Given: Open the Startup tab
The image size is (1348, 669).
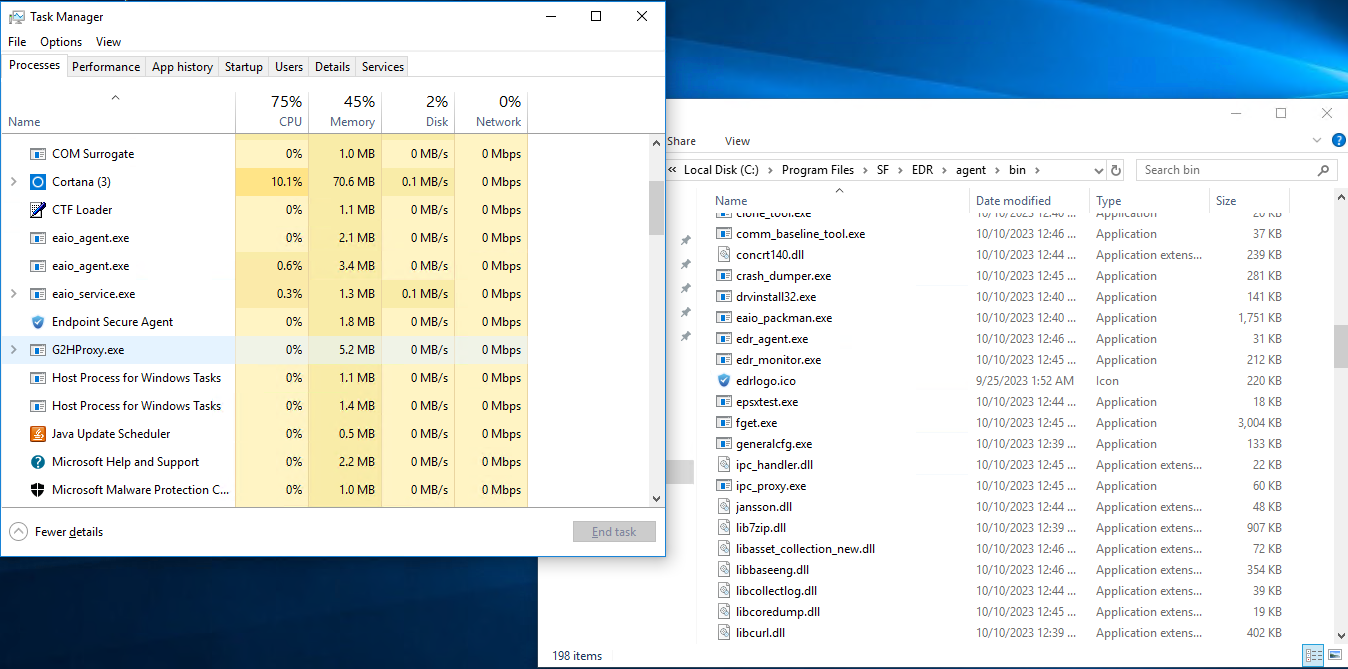Looking at the screenshot, I should [243, 67].
